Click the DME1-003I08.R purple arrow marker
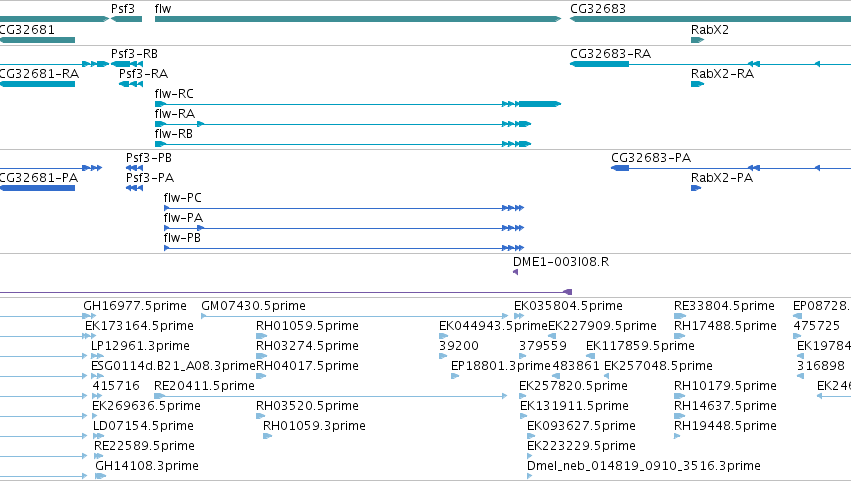 tap(516, 272)
